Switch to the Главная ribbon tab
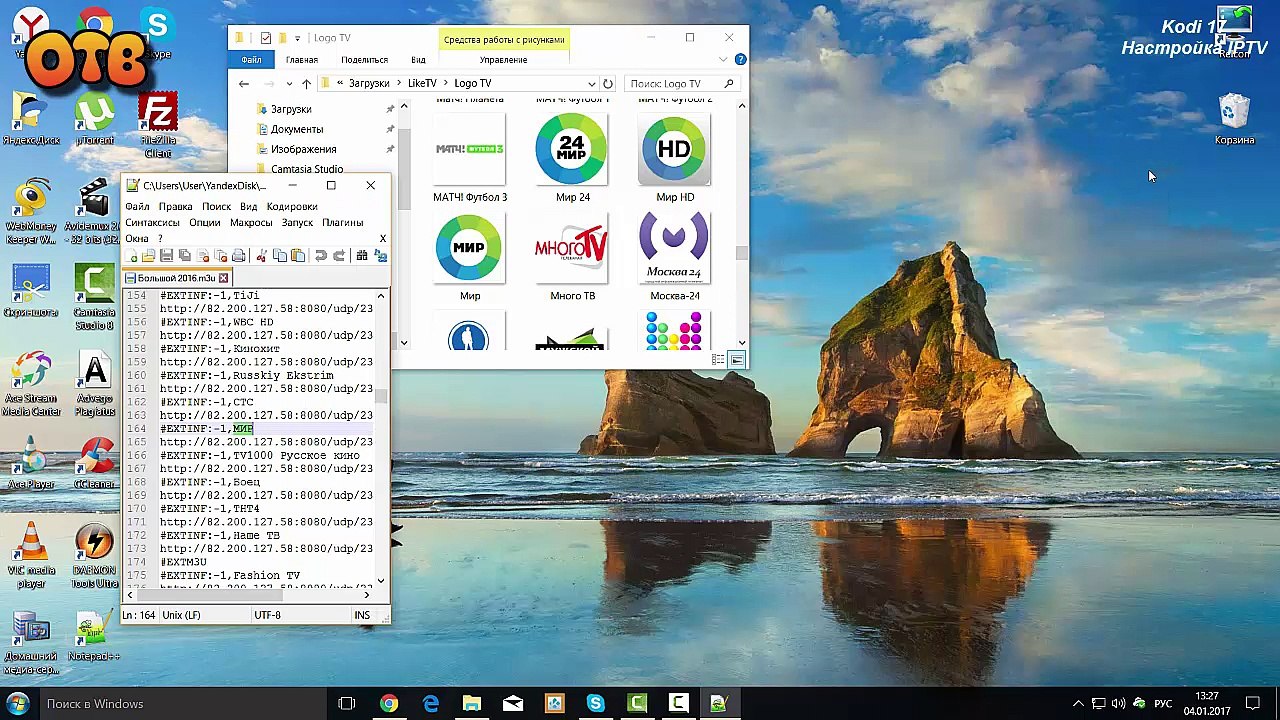The image size is (1280, 720). [301, 60]
